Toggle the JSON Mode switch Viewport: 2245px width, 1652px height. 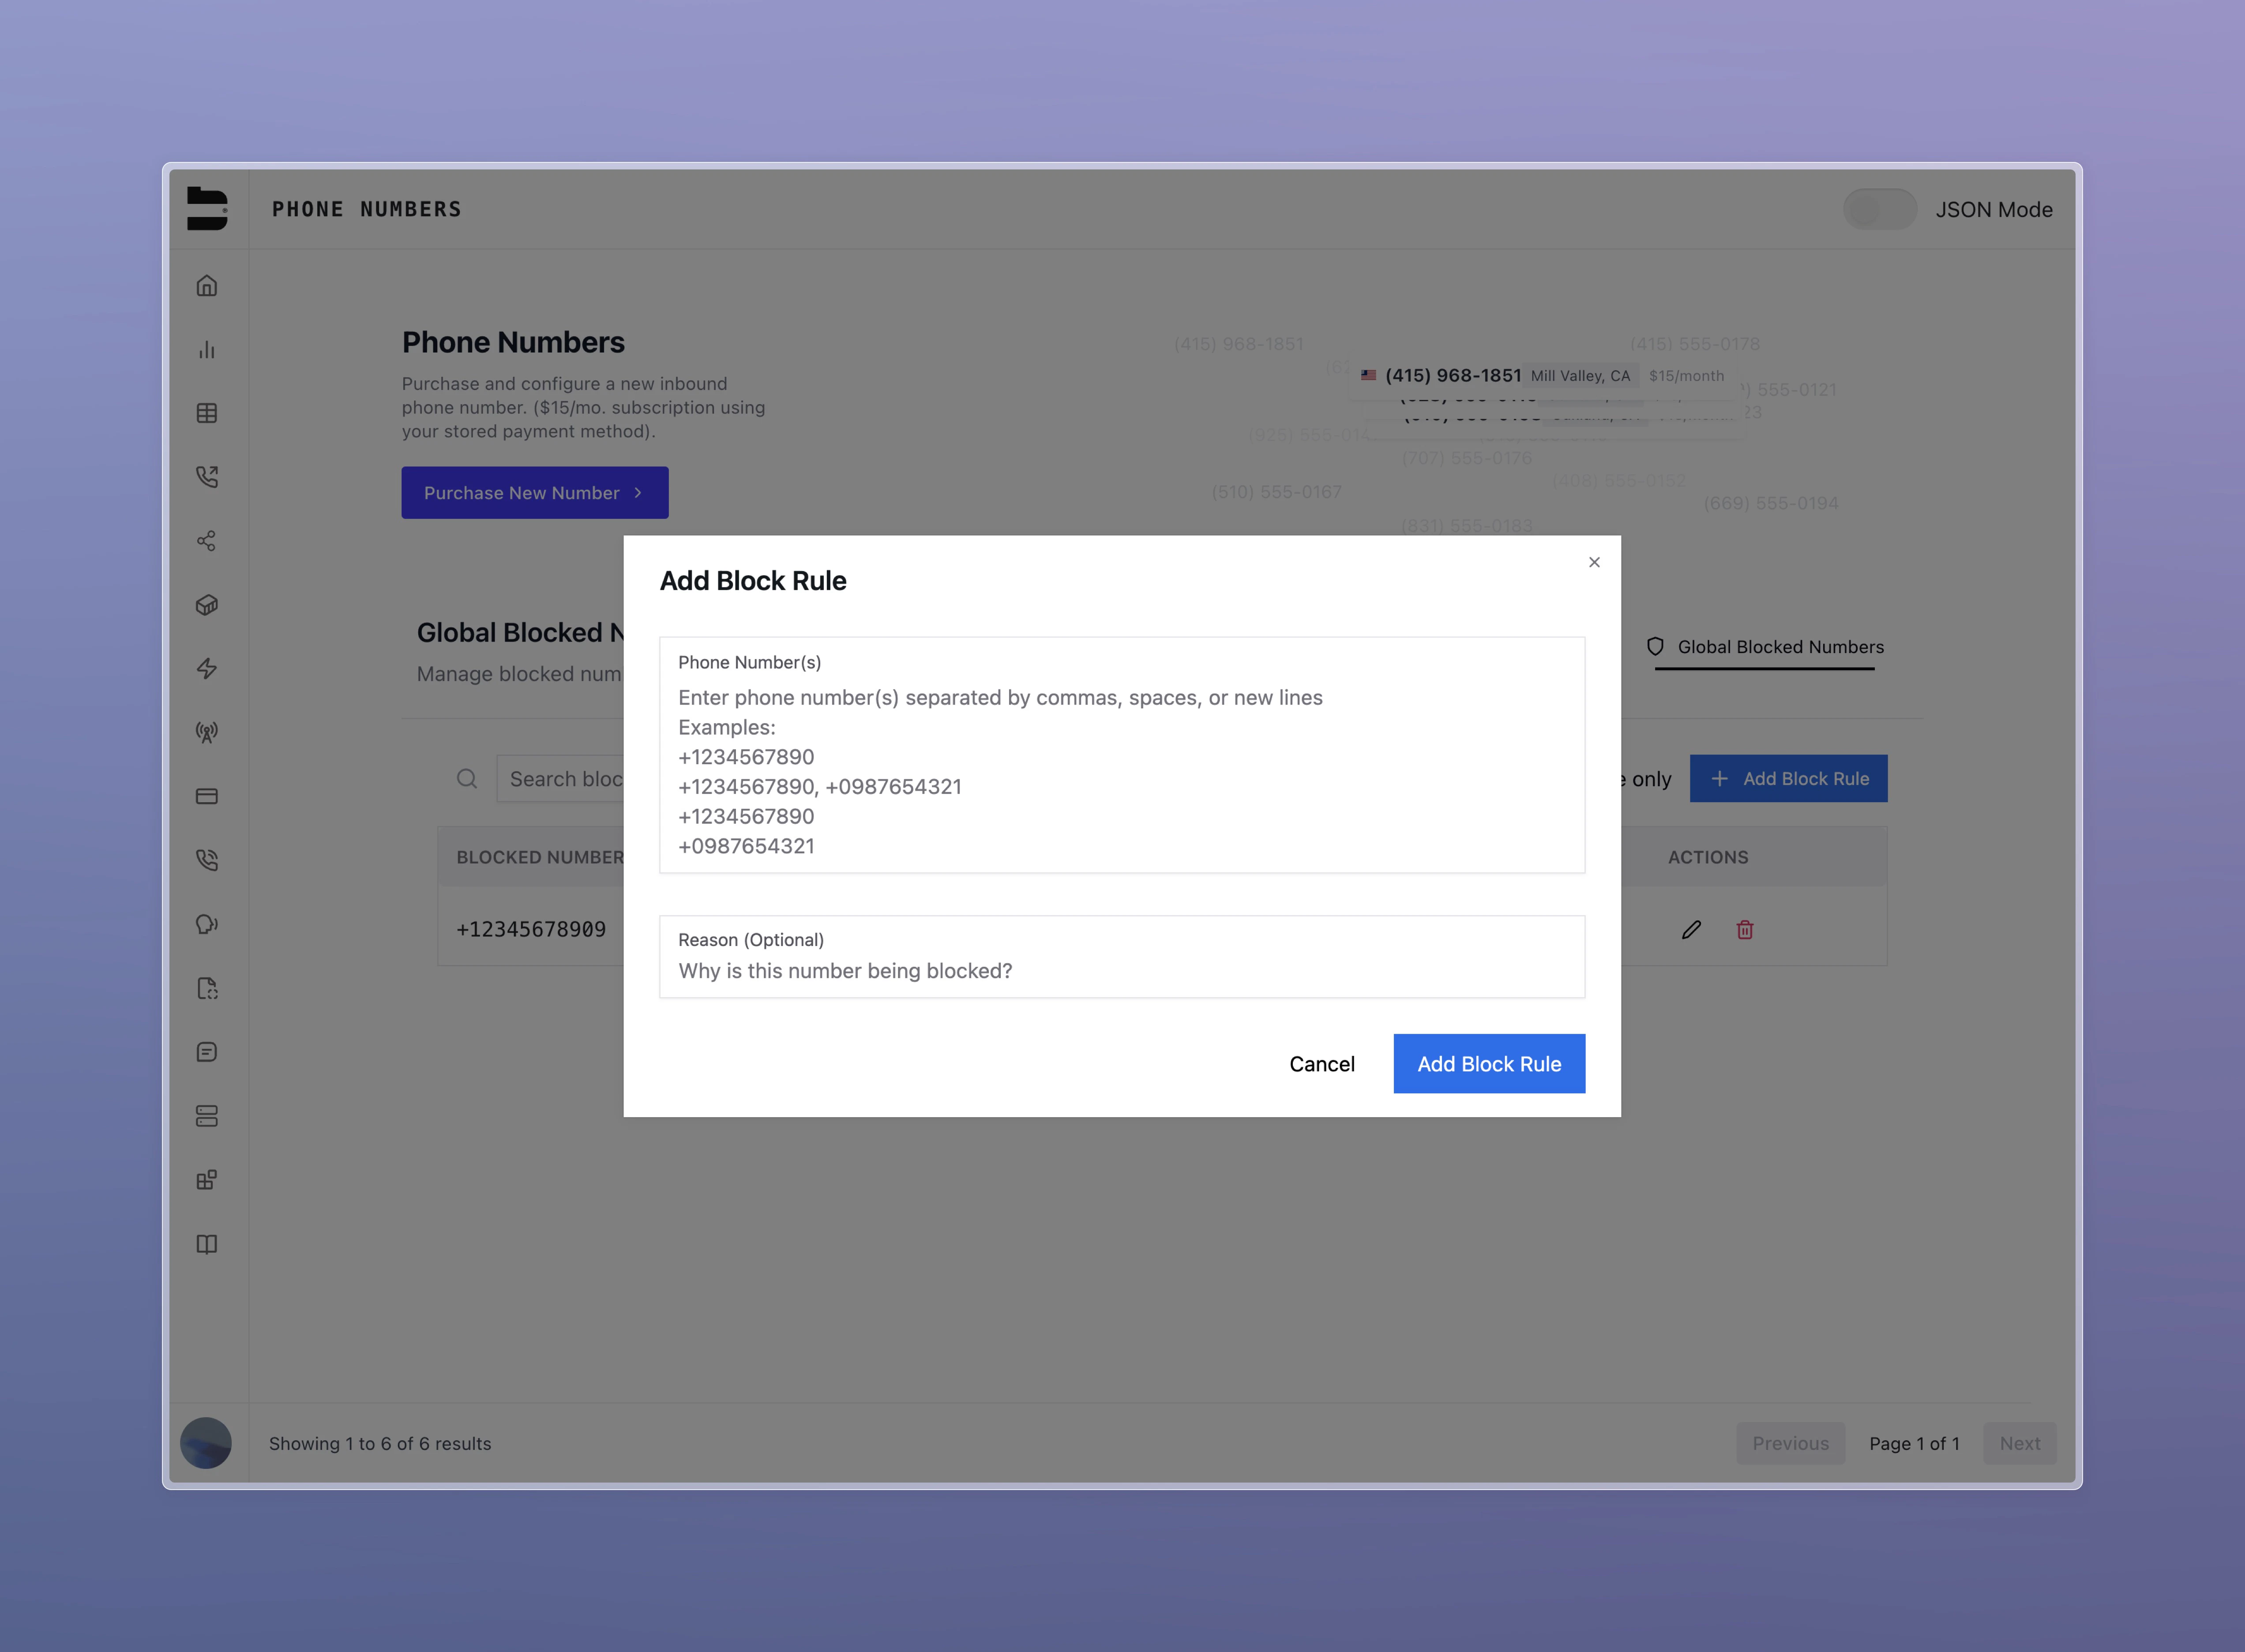click(x=1880, y=209)
